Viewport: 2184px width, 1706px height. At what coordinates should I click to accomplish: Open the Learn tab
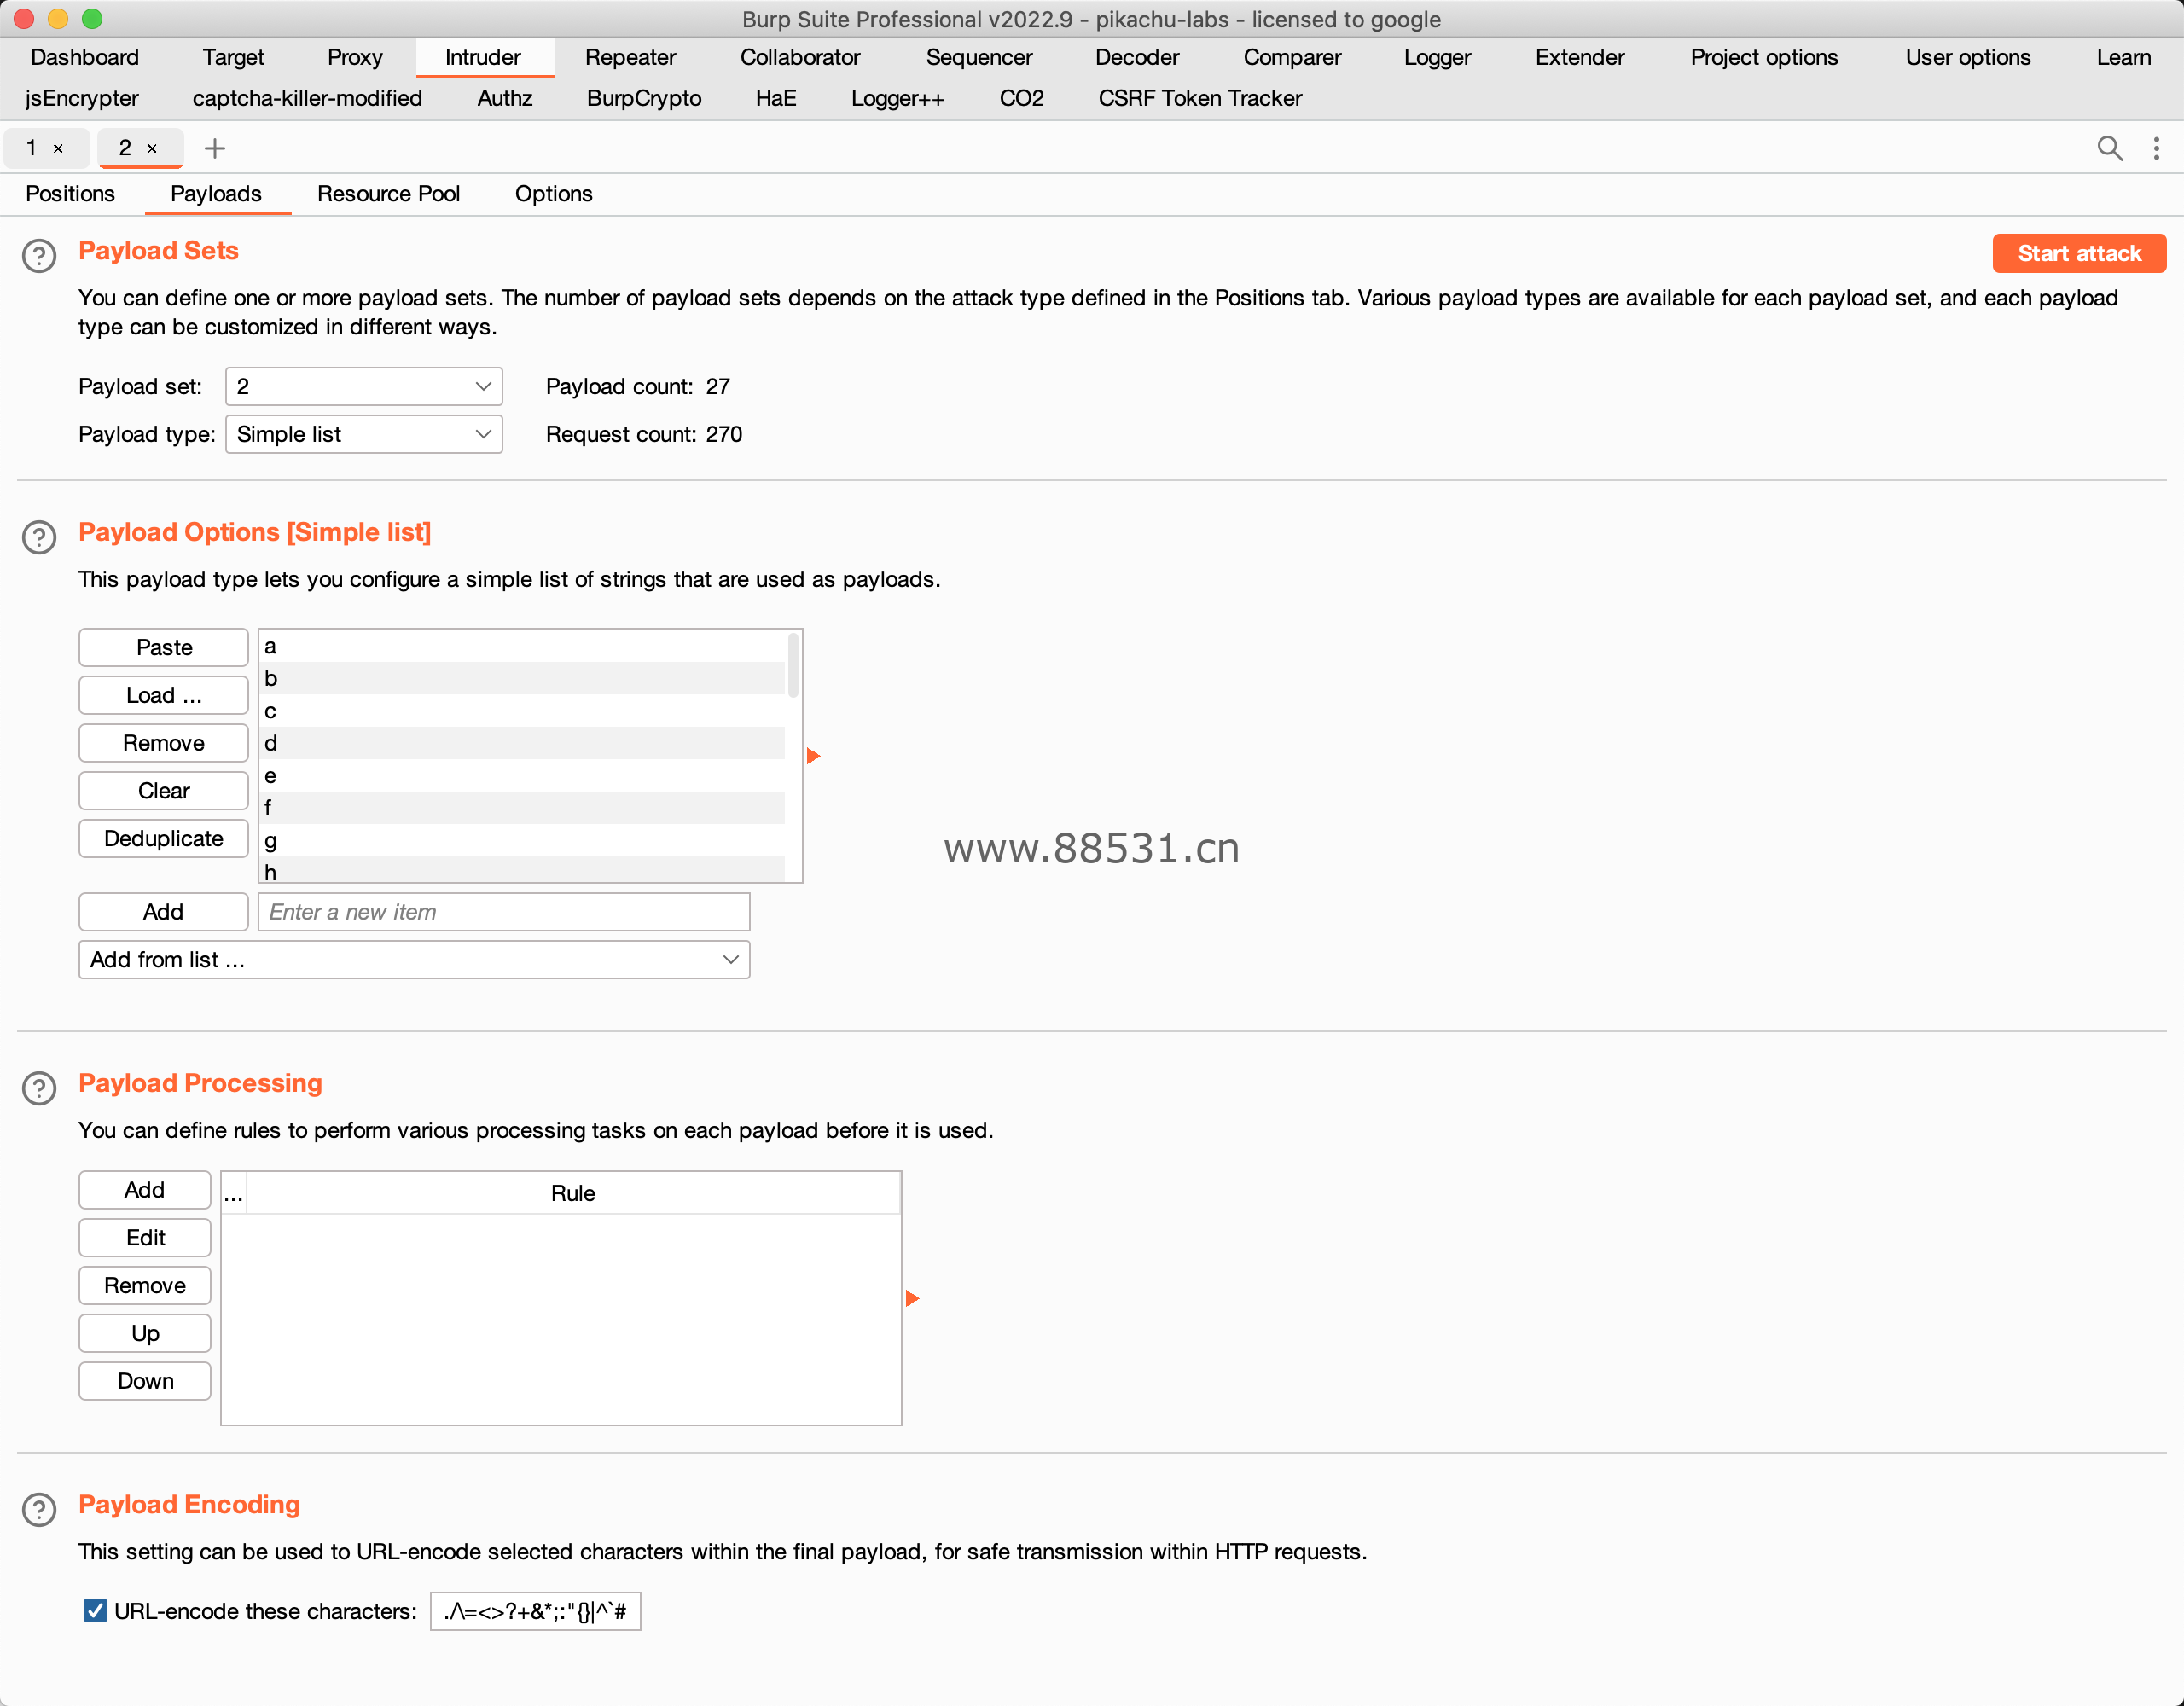point(2123,57)
